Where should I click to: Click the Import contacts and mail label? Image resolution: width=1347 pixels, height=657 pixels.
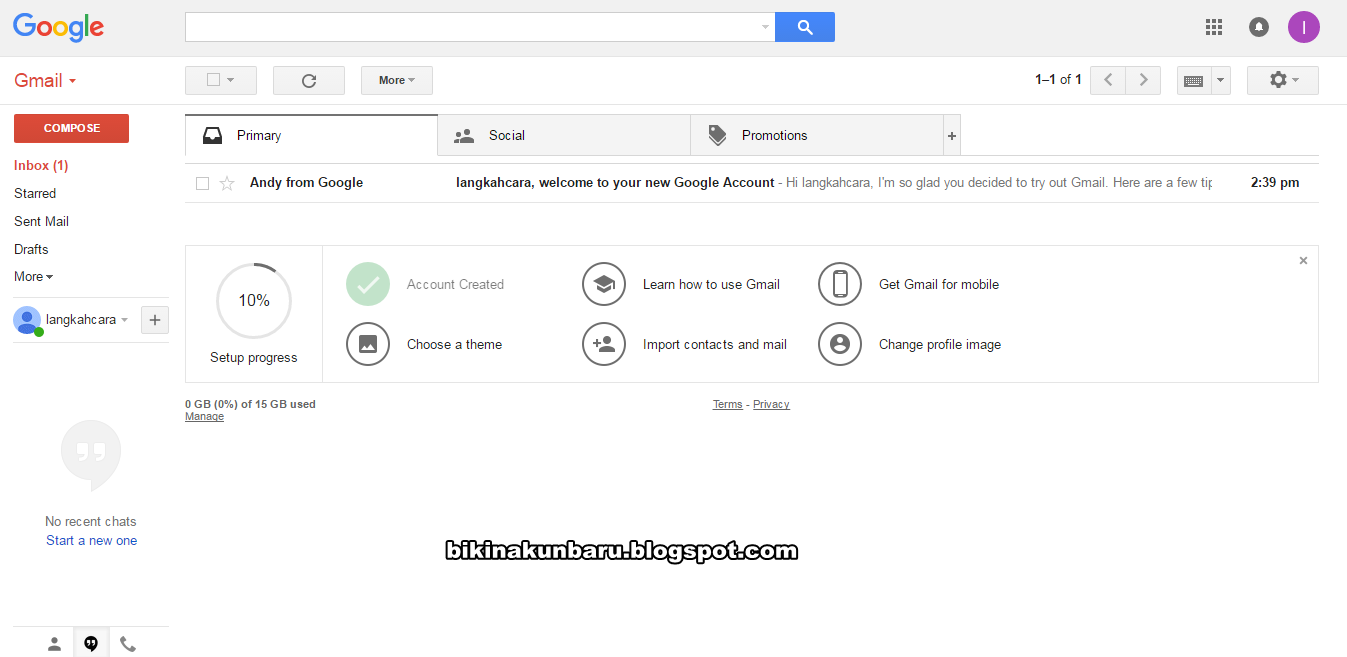(x=715, y=344)
